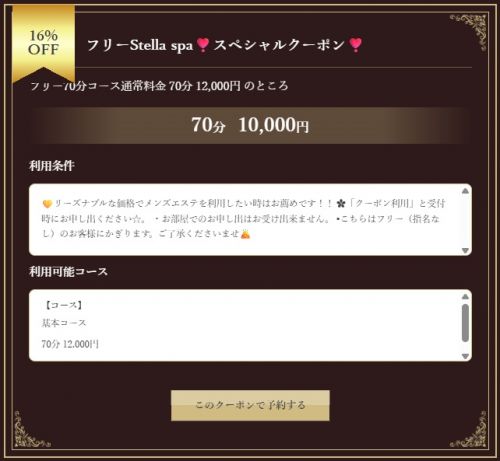This screenshot has height=461, width=500.
Task: Click the 16% OFF gold ribbon badge
Action: pos(44,44)
